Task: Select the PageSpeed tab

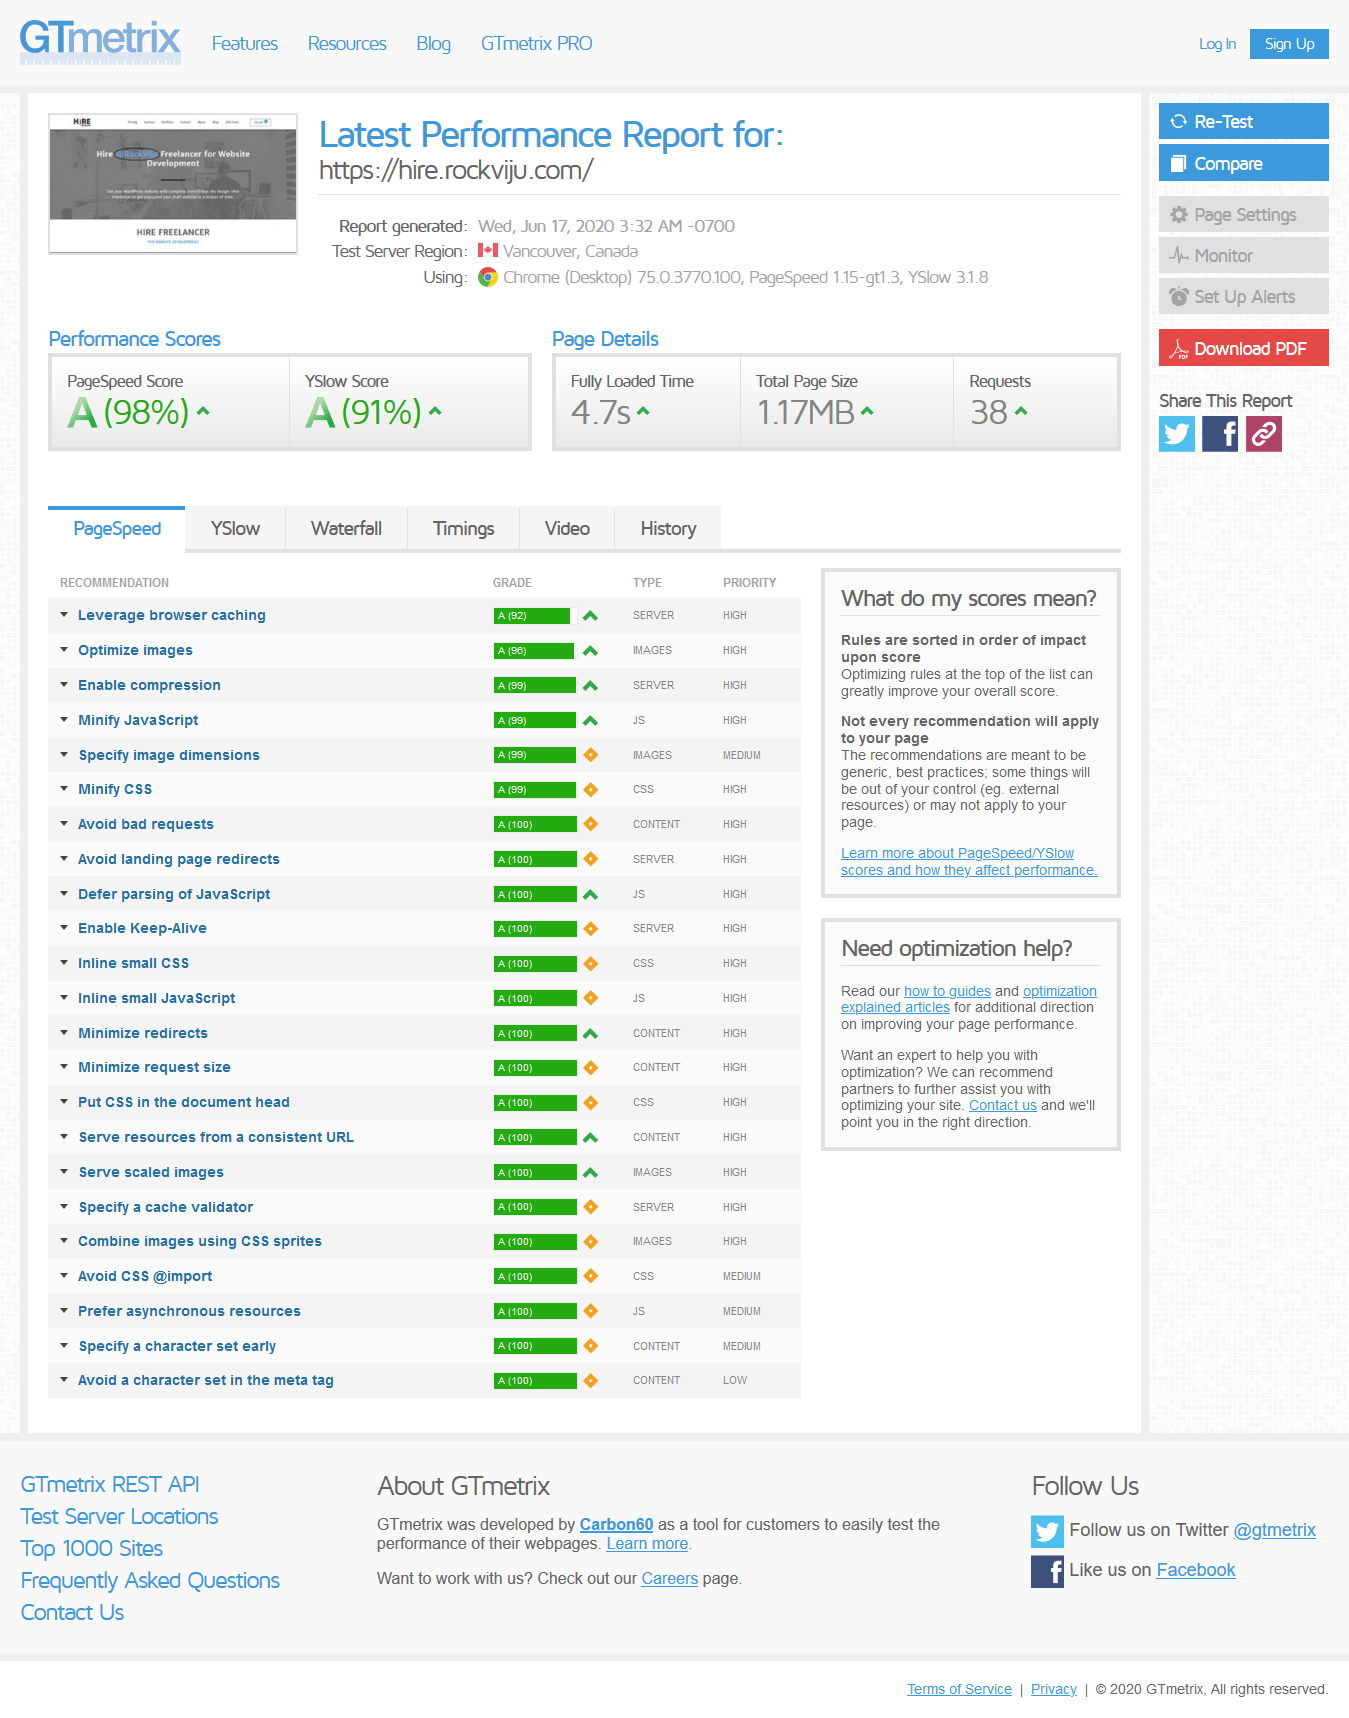Action: (117, 529)
